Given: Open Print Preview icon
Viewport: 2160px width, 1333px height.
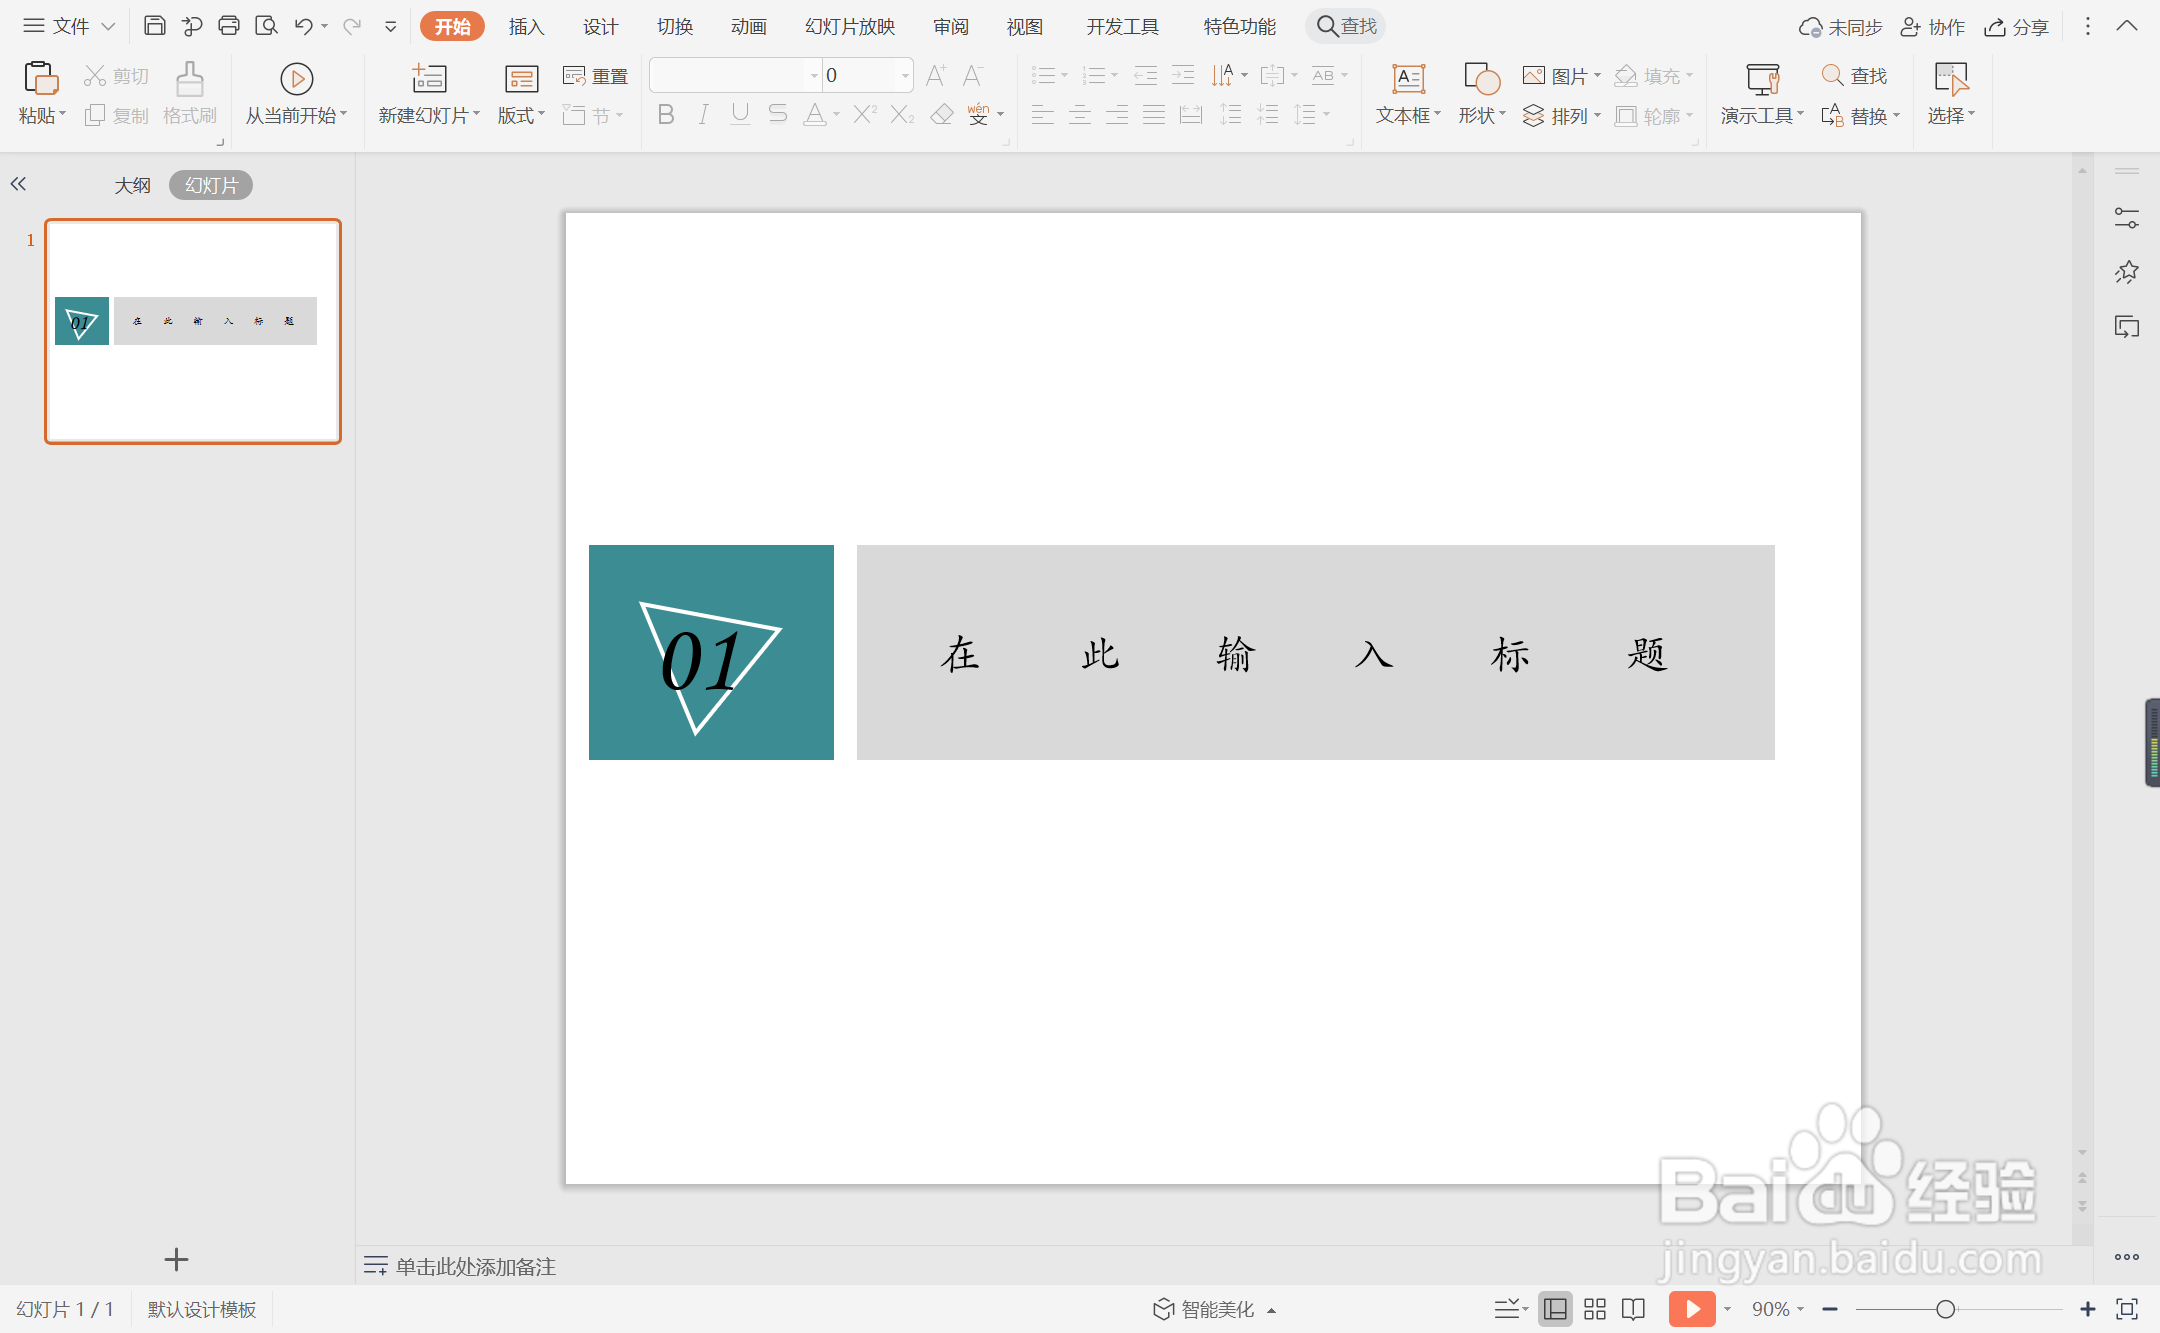Looking at the screenshot, I should 266,26.
